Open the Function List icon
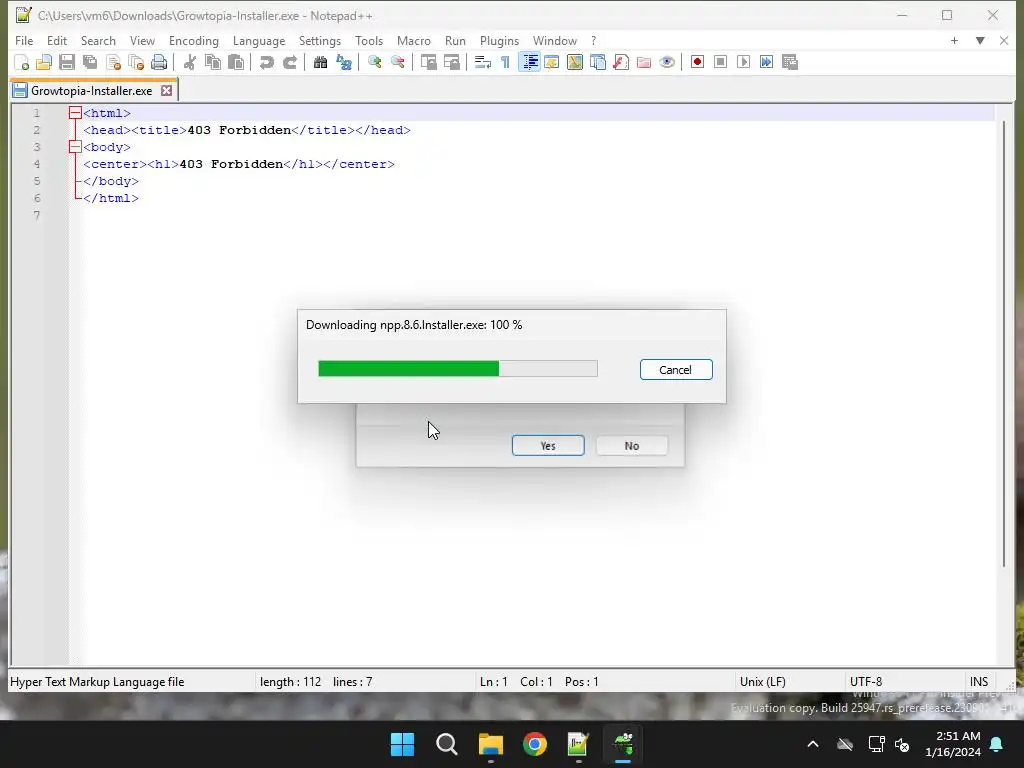 click(621, 62)
